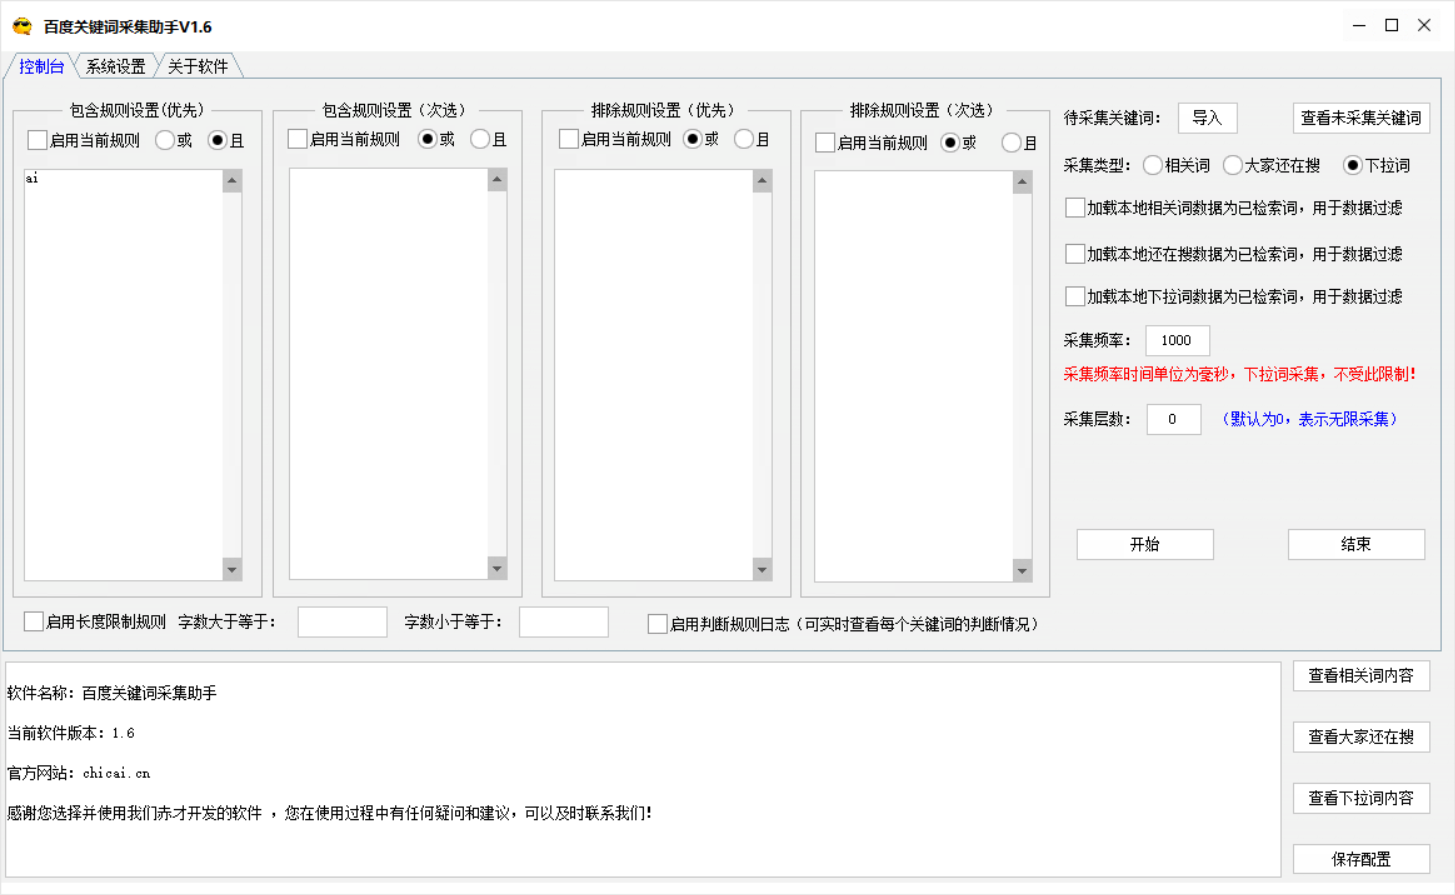The image size is (1455, 895).
Task: Click scroll down arrow in 包含规则设置(次选) list
Action: [x=497, y=568]
